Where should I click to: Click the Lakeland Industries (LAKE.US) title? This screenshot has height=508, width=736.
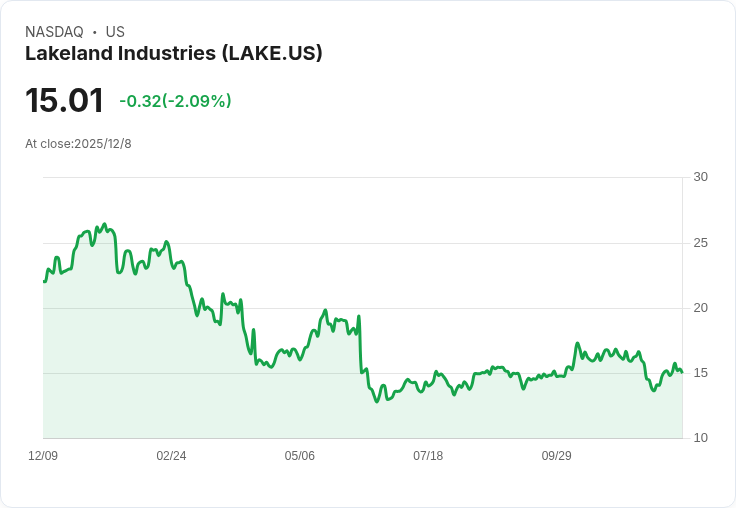point(174,54)
